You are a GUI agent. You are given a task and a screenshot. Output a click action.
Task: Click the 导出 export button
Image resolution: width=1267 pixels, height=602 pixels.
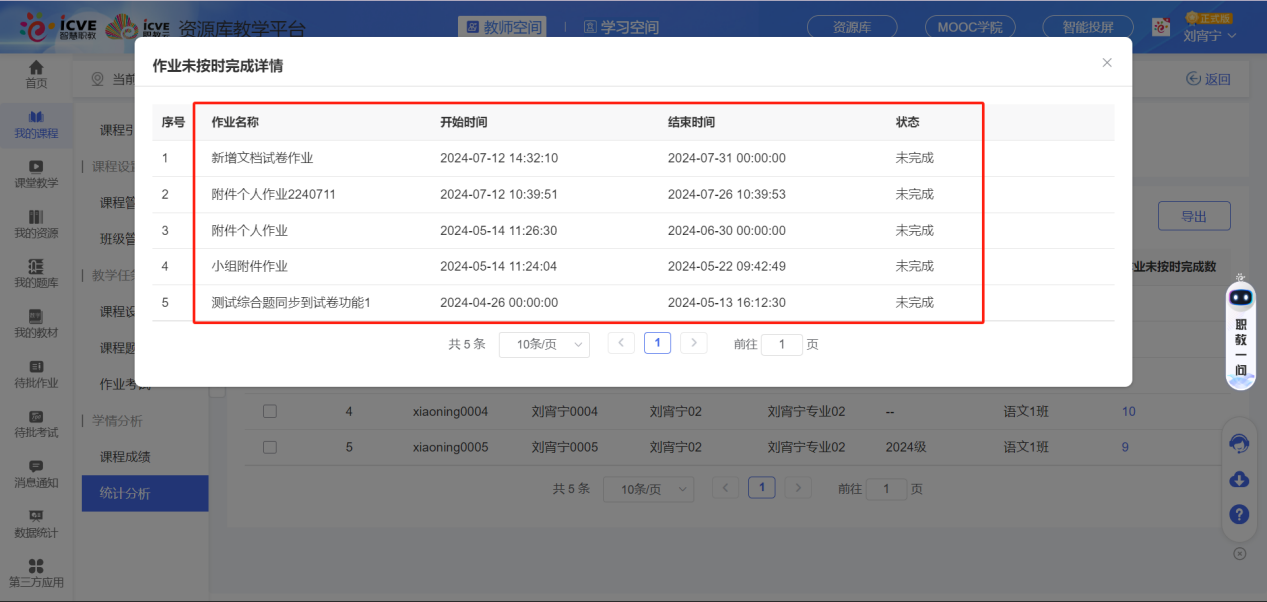[x=1194, y=215]
